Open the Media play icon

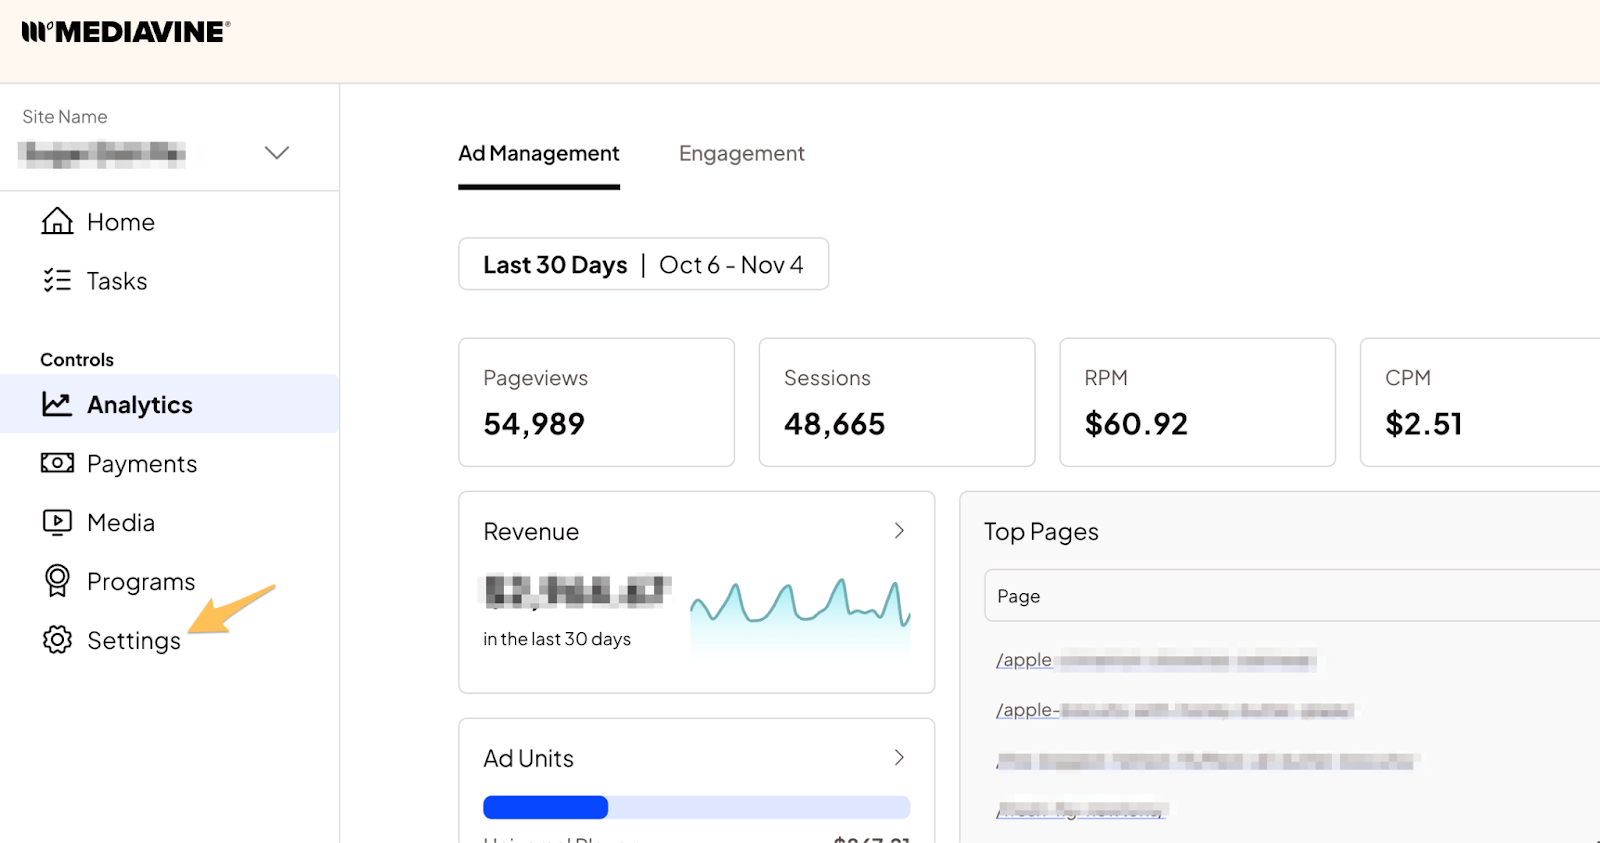(x=57, y=522)
